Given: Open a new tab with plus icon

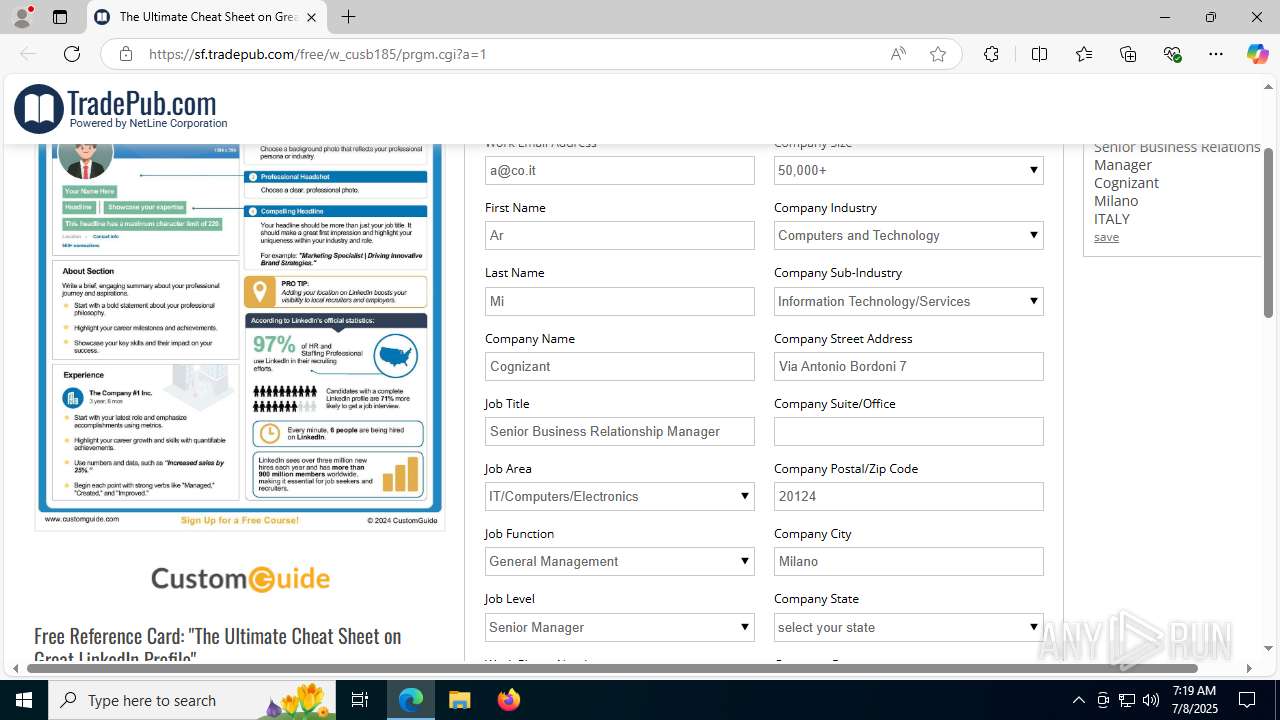Looking at the screenshot, I should 348,17.
